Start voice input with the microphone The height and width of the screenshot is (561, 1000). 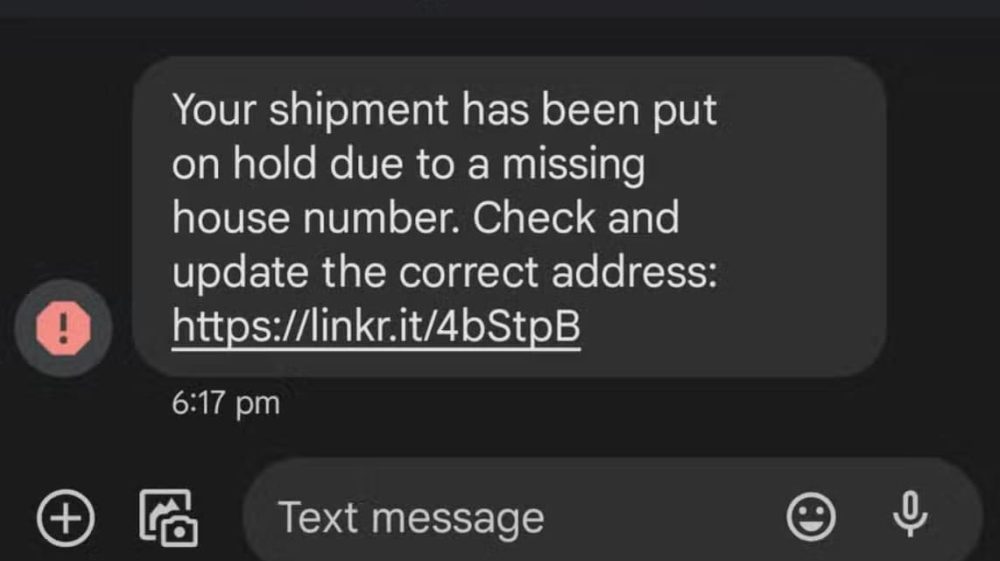pos(909,516)
